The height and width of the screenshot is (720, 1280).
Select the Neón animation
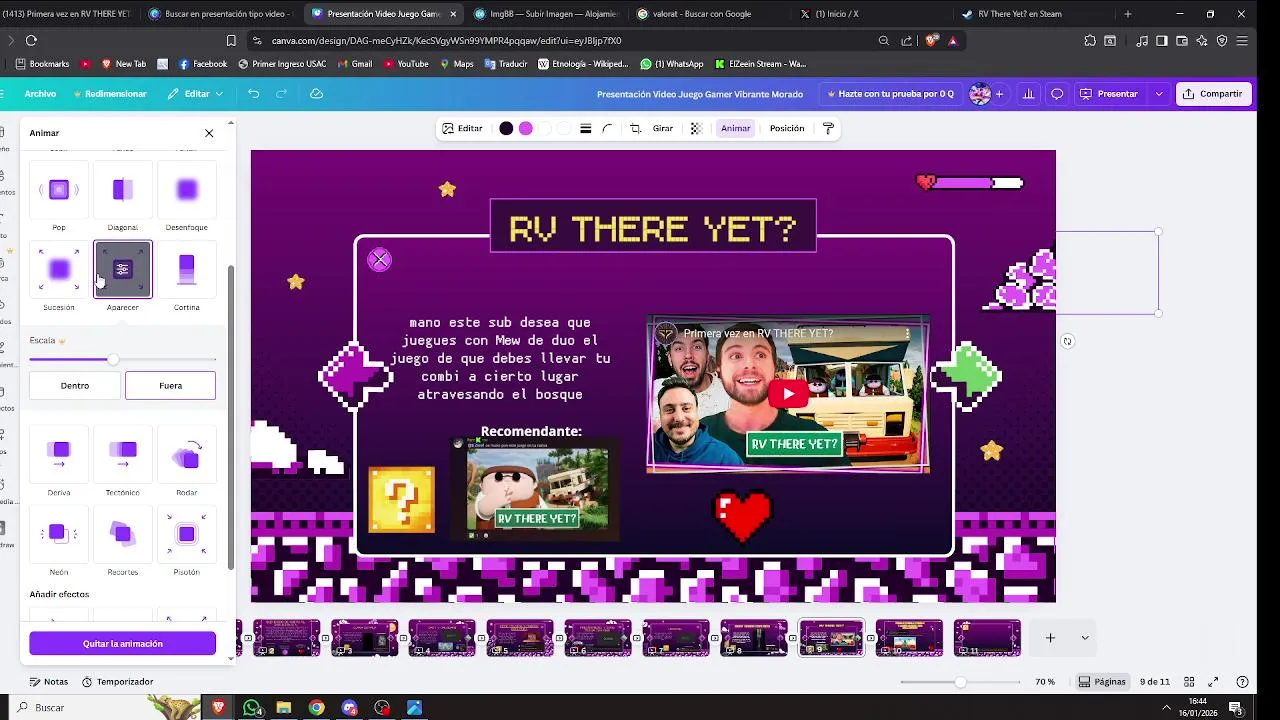[59, 534]
